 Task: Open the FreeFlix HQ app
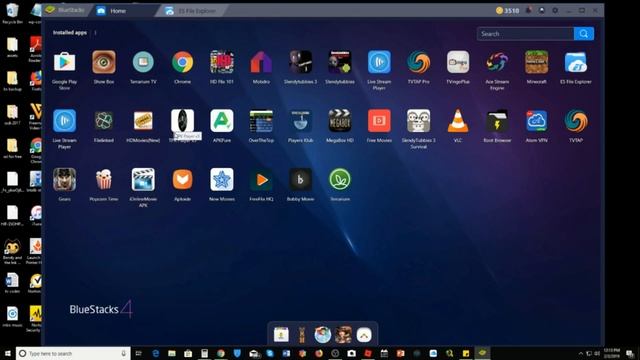coord(261,180)
